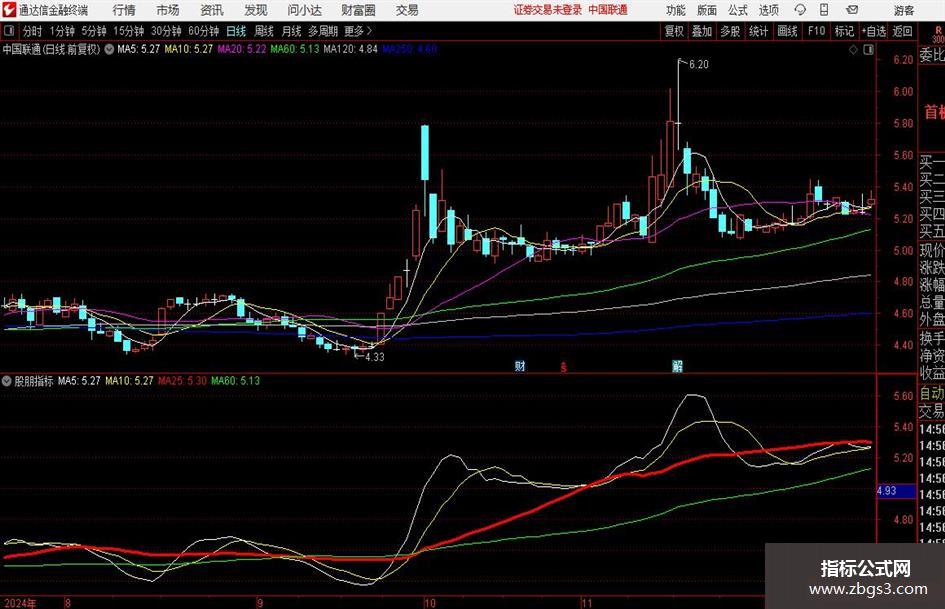The width and height of the screenshot is (945, 609).
Task: Open the 选项 menu
Action: [768, 10]
